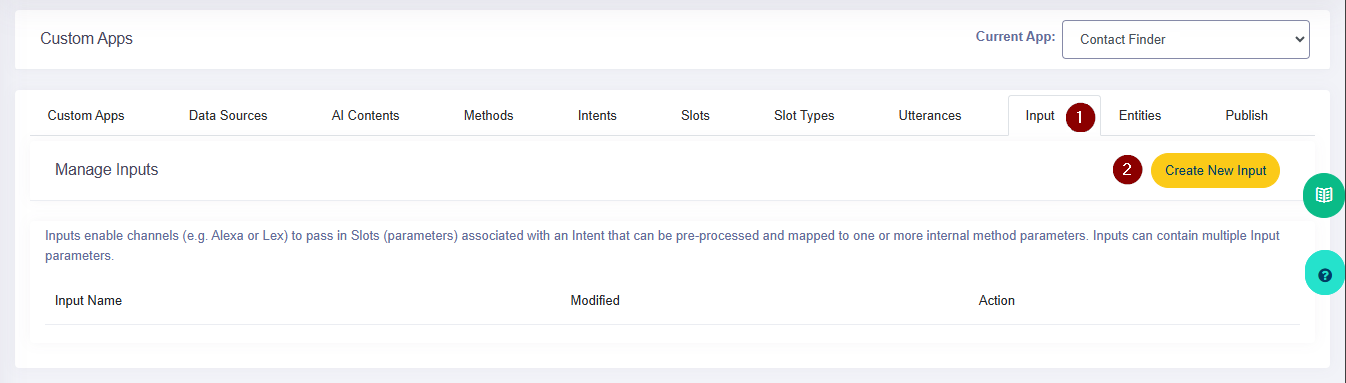Open the Slot Types tab
Image resolution: width=1346 pixels, height=383 pixels.
(804, 115)
